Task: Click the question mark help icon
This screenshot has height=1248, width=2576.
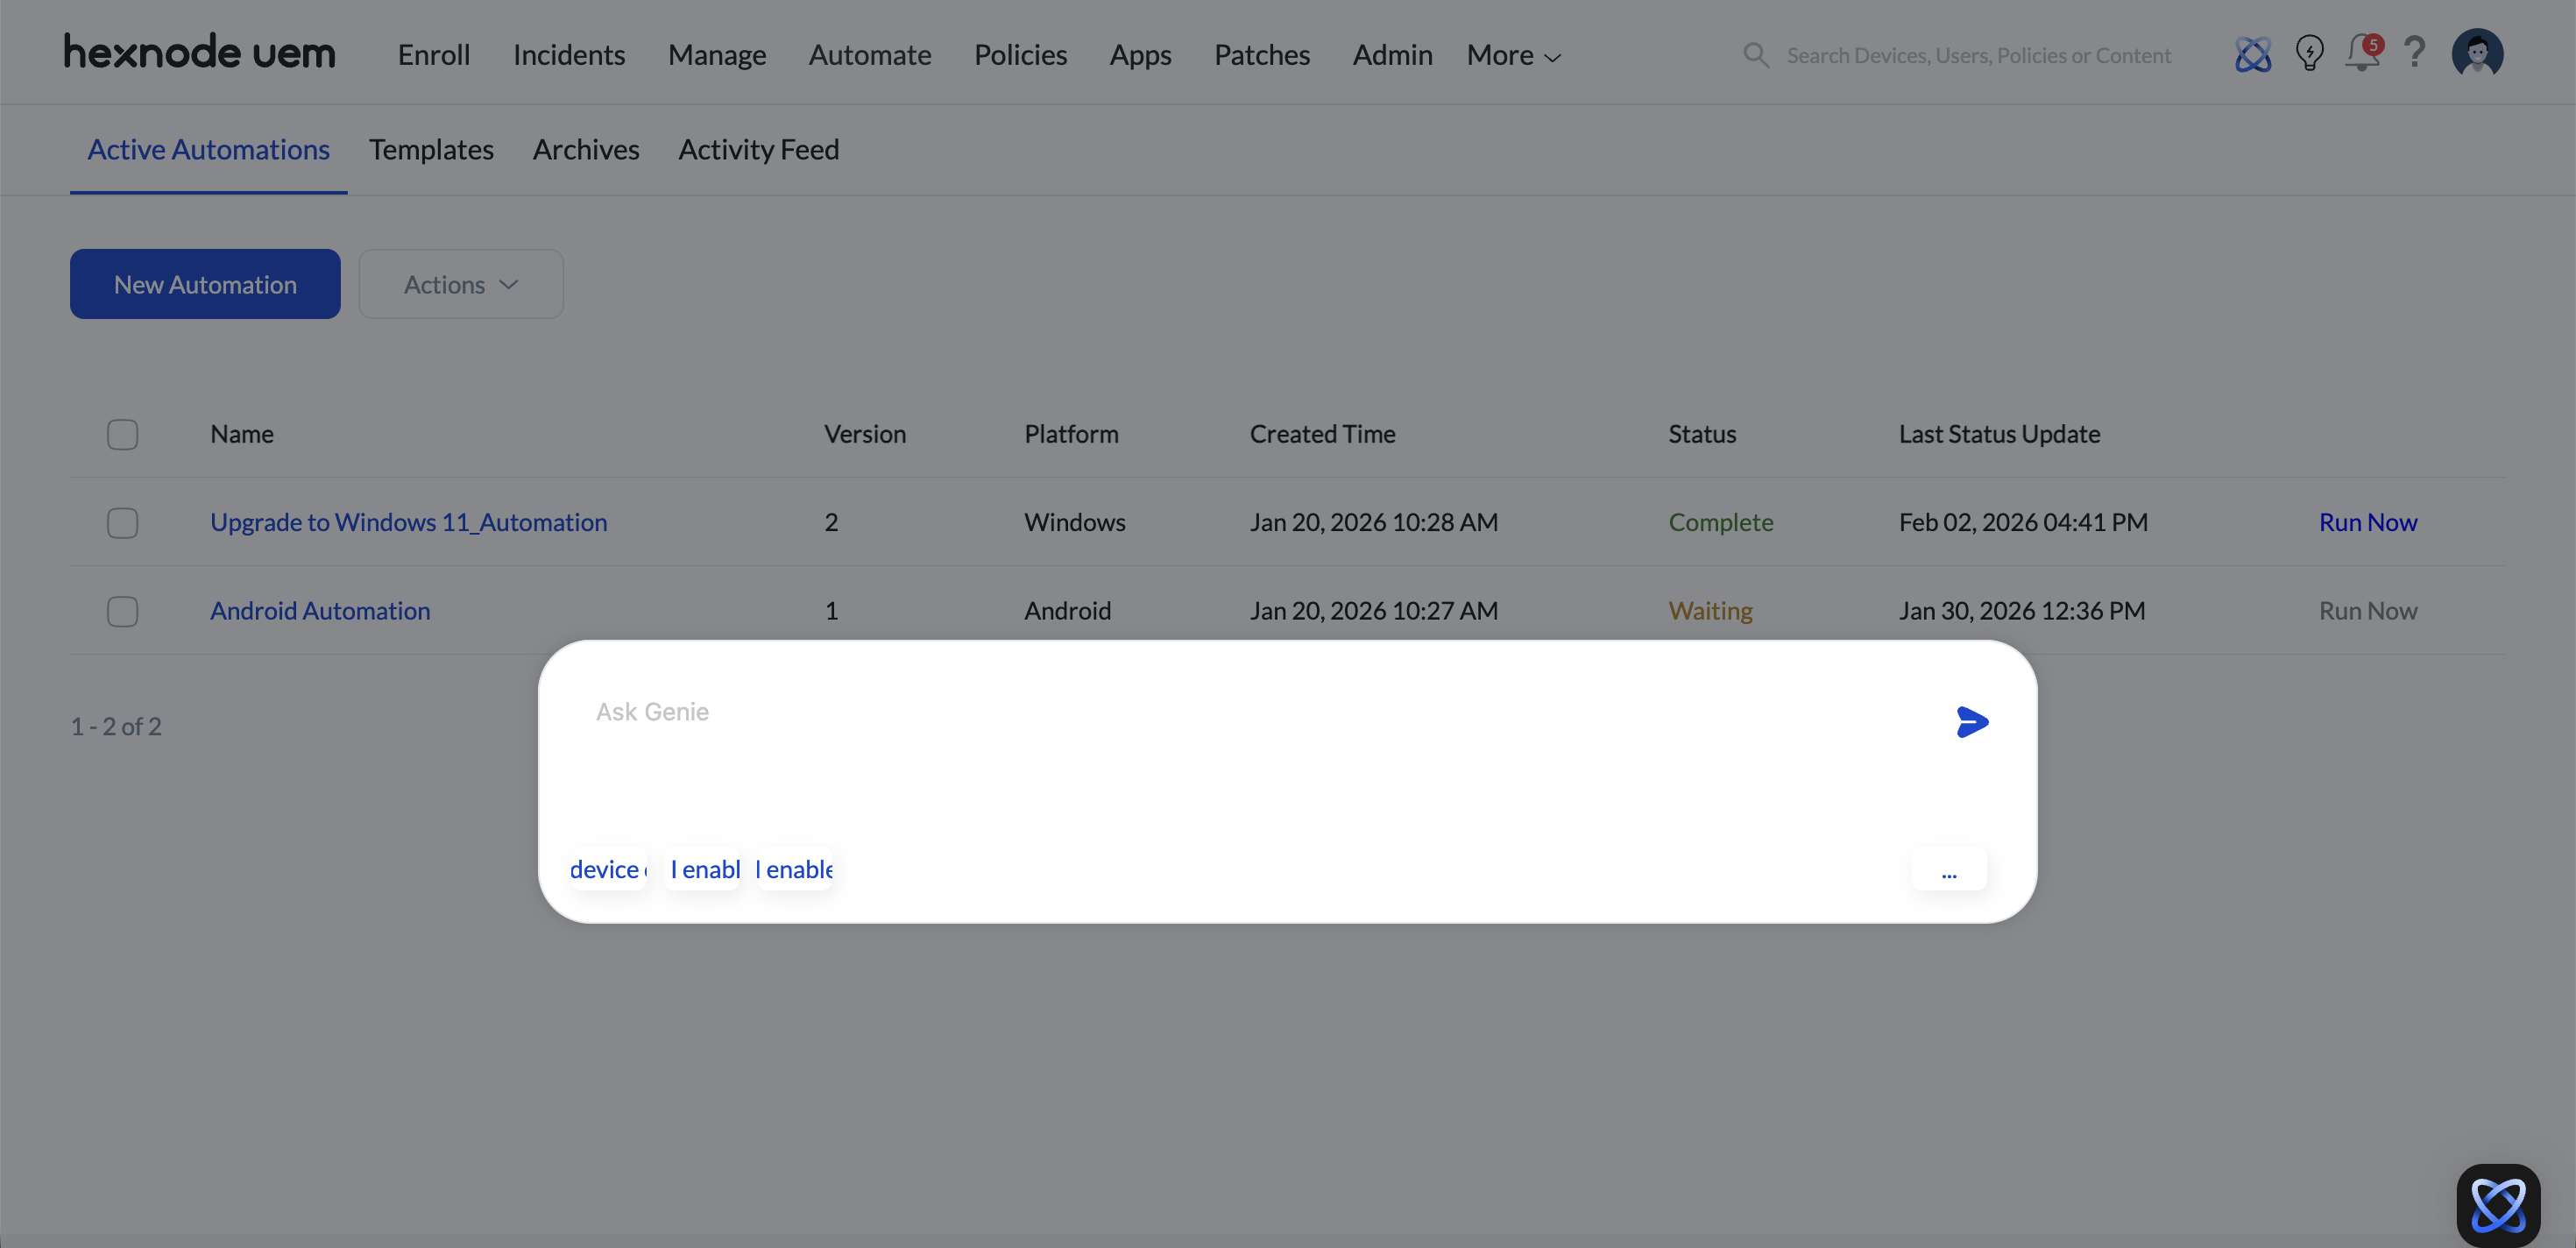Action: tap(2414, 52)
